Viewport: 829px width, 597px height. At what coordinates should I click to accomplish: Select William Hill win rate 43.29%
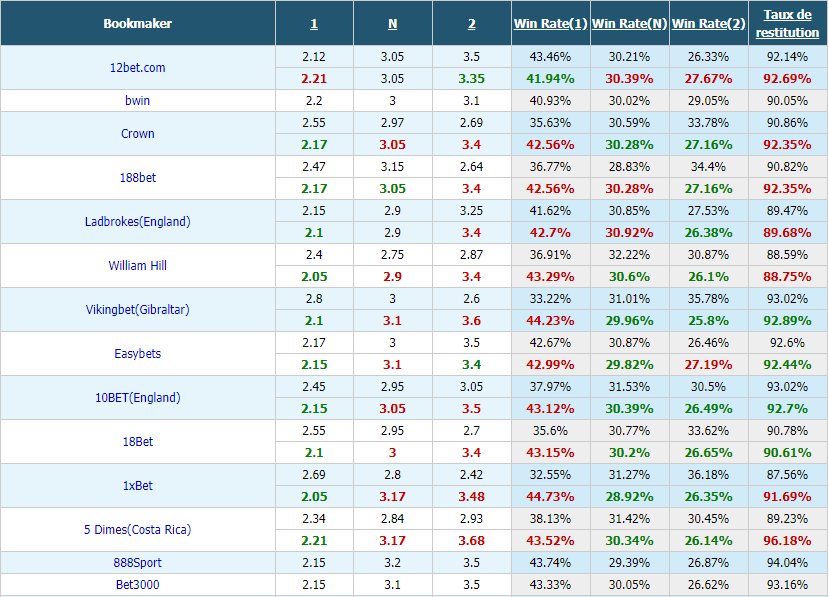pyautogui.click(x=550, y=277)
